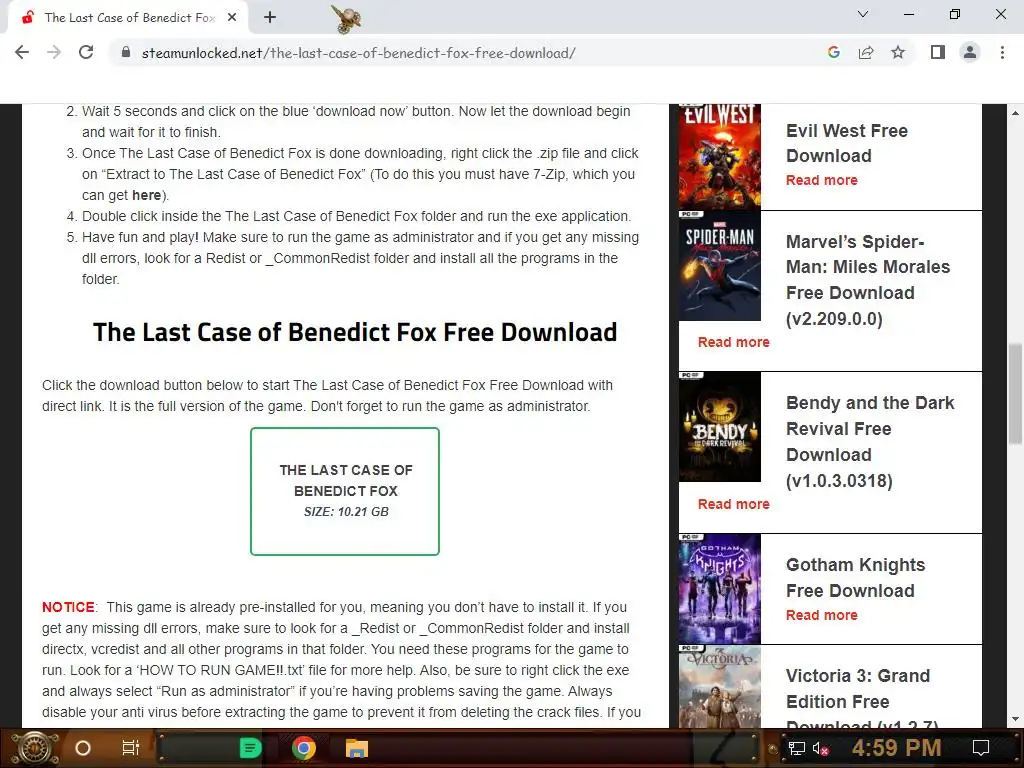
Task: Open File Explorer from the taskbar
Action: click(x=357, y=748)
